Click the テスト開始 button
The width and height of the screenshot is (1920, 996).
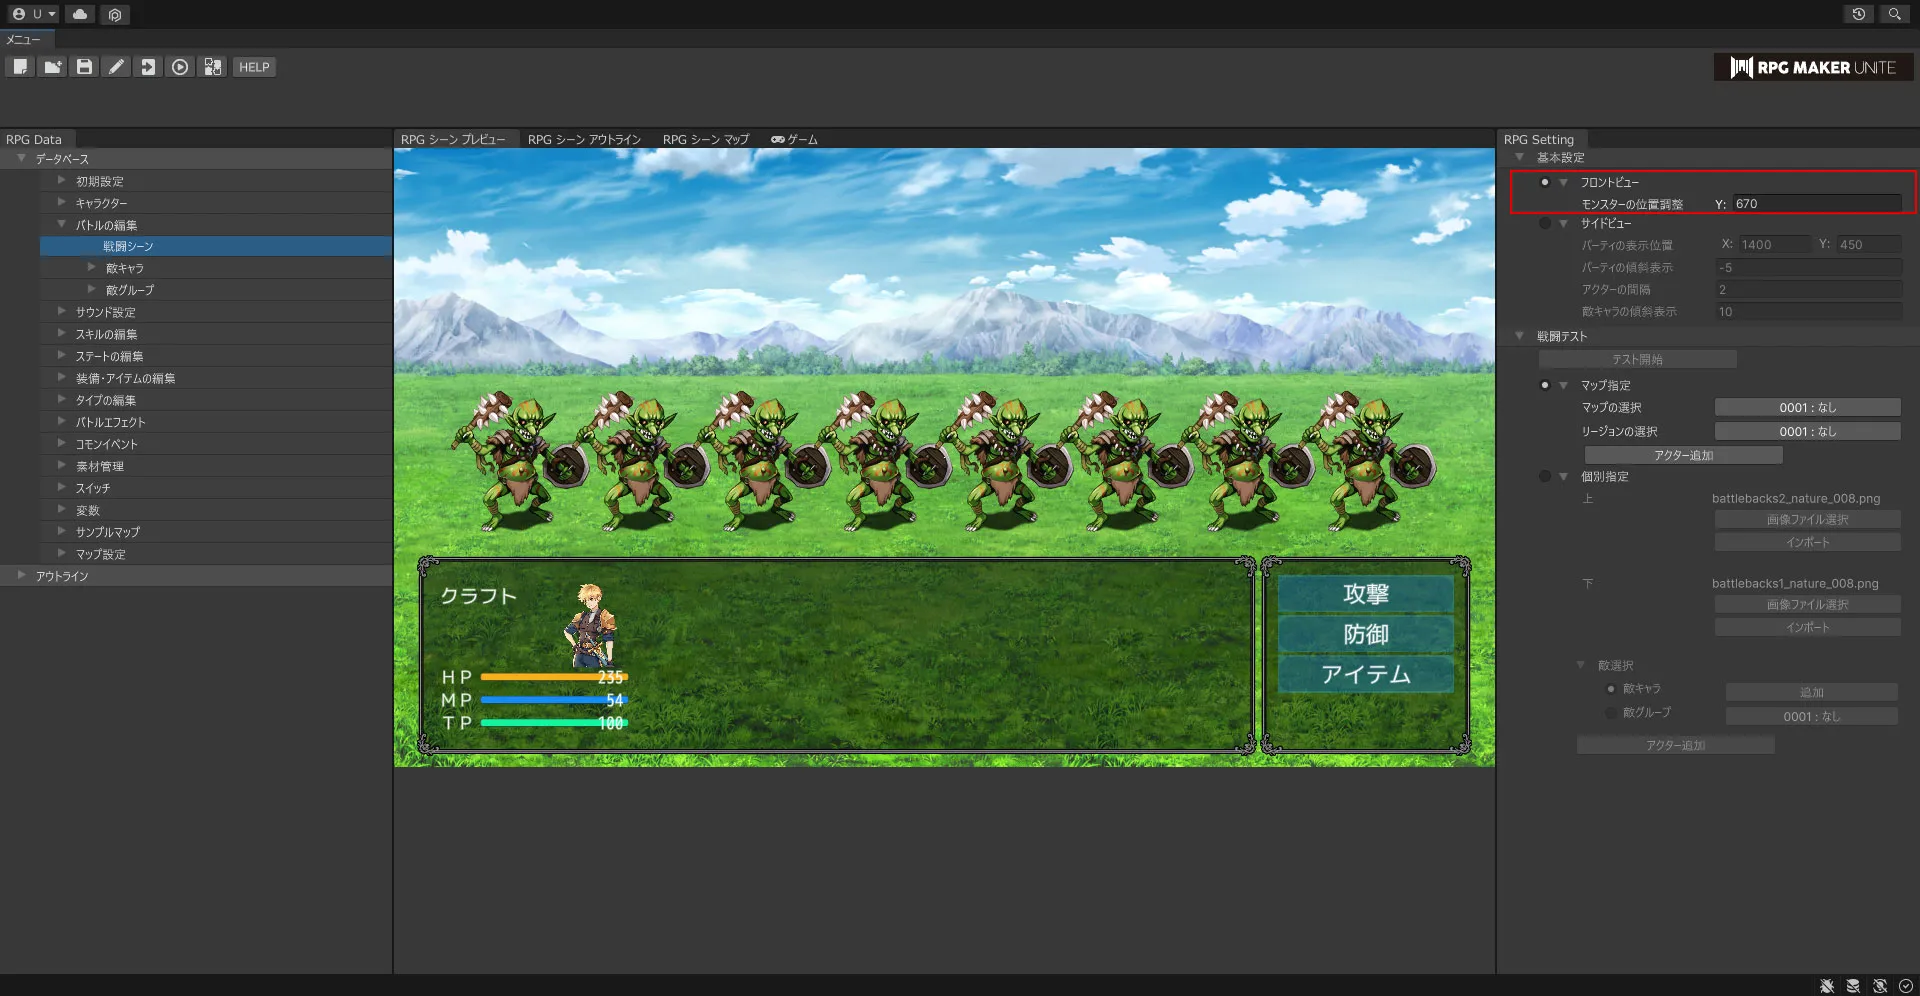[1637, 360]
